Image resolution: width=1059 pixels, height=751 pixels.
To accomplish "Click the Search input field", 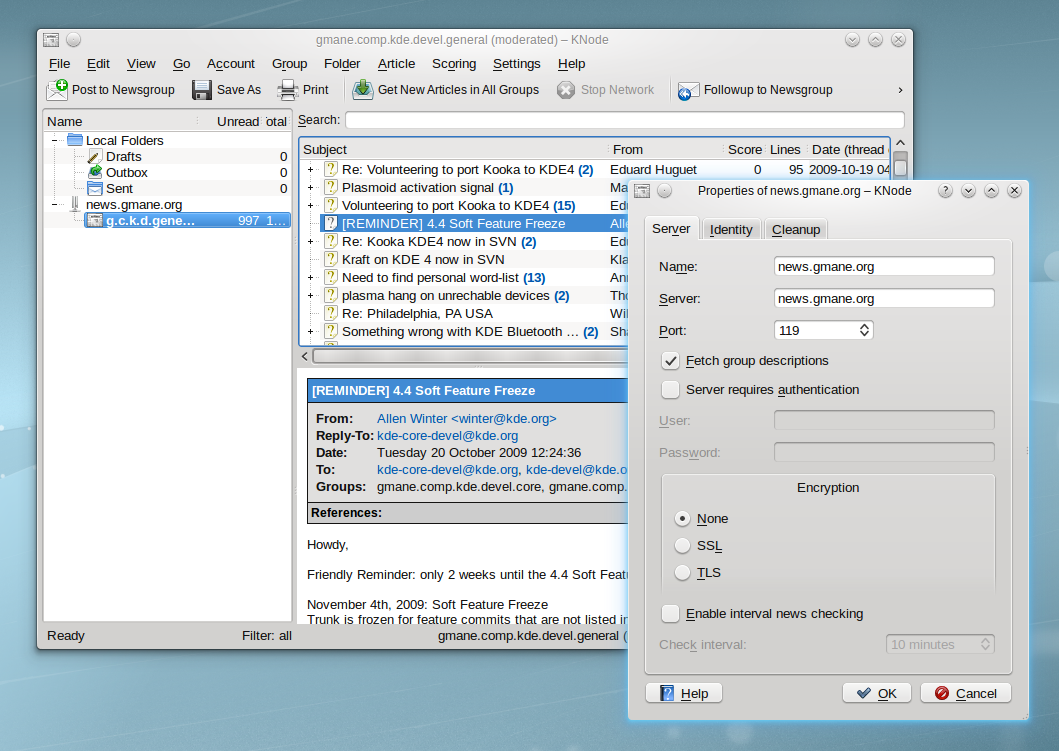I will pyautogui.click(x=624, y=120).
